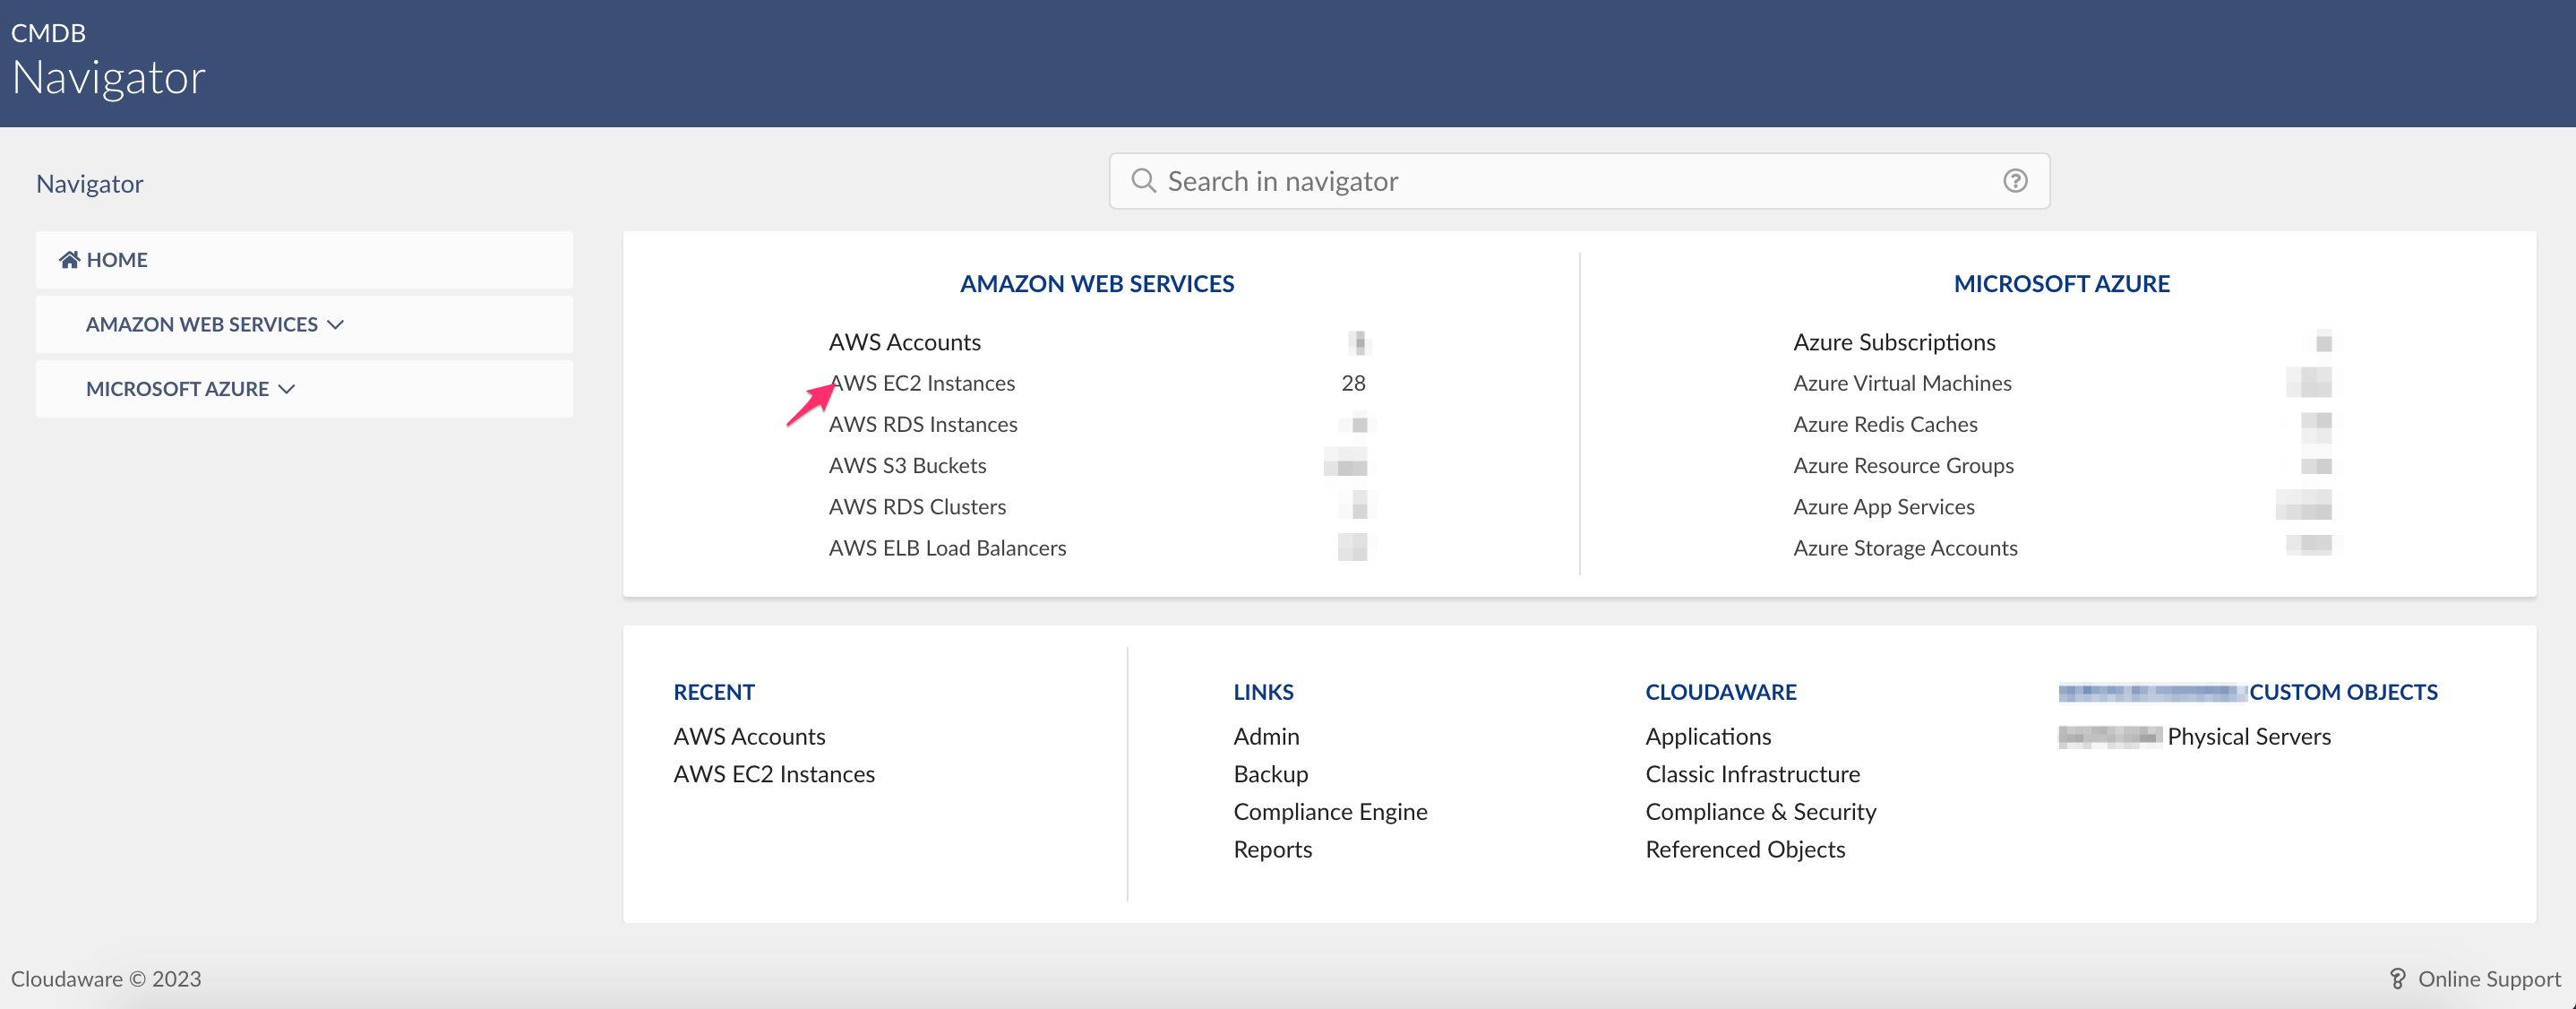
Task: Click Online Support link in footer
Action: point(2488,979)
